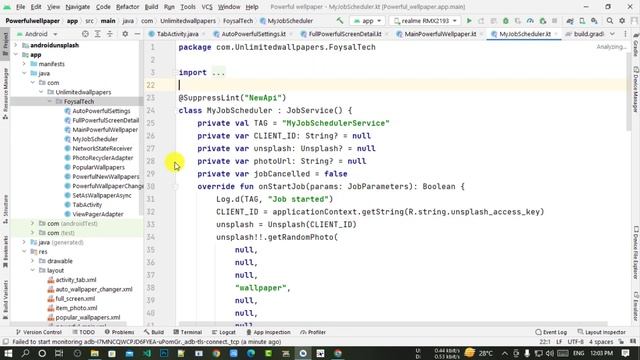The image size is (640, 360).
Task: Click the FoysalTech breadcrumb
Action: pos(238,21)
